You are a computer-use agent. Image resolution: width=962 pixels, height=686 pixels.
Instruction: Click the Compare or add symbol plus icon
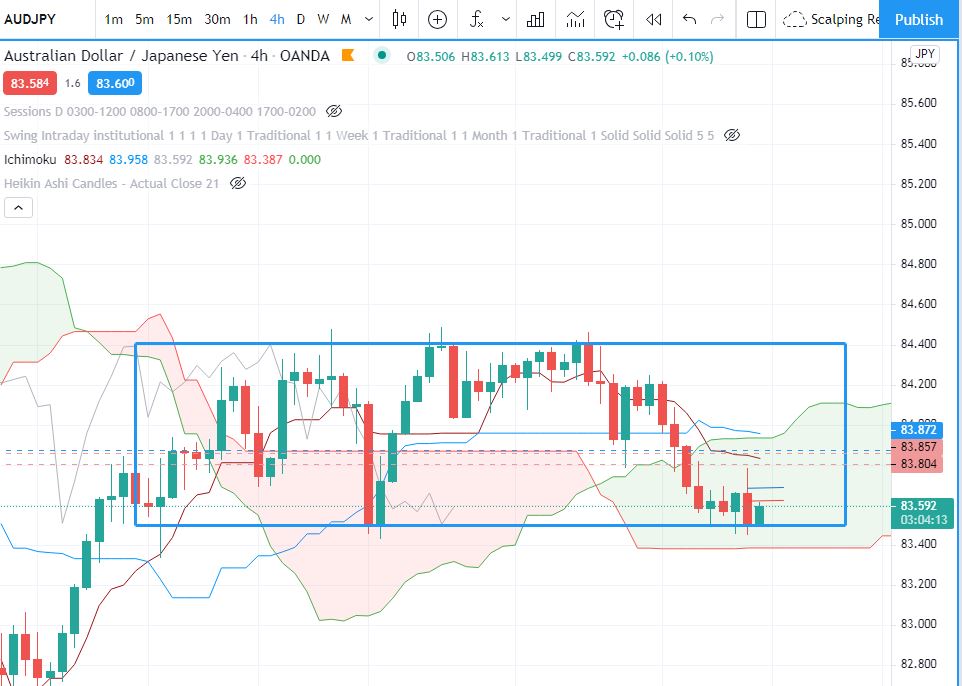[437, 20]
